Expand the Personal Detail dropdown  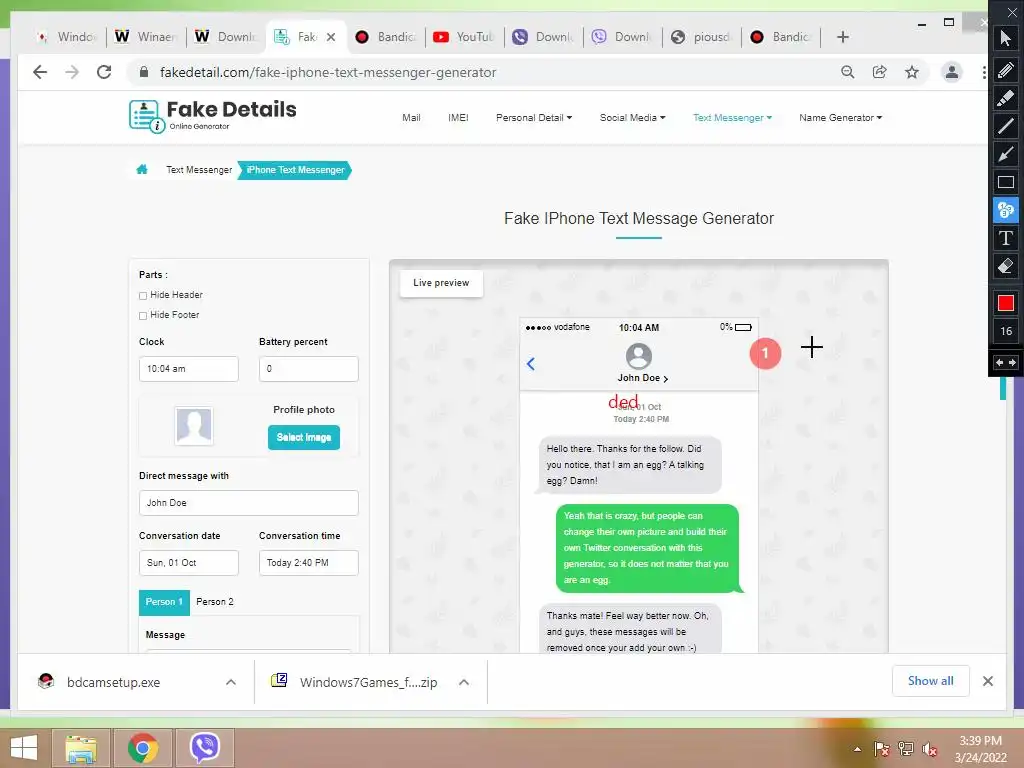534,118
